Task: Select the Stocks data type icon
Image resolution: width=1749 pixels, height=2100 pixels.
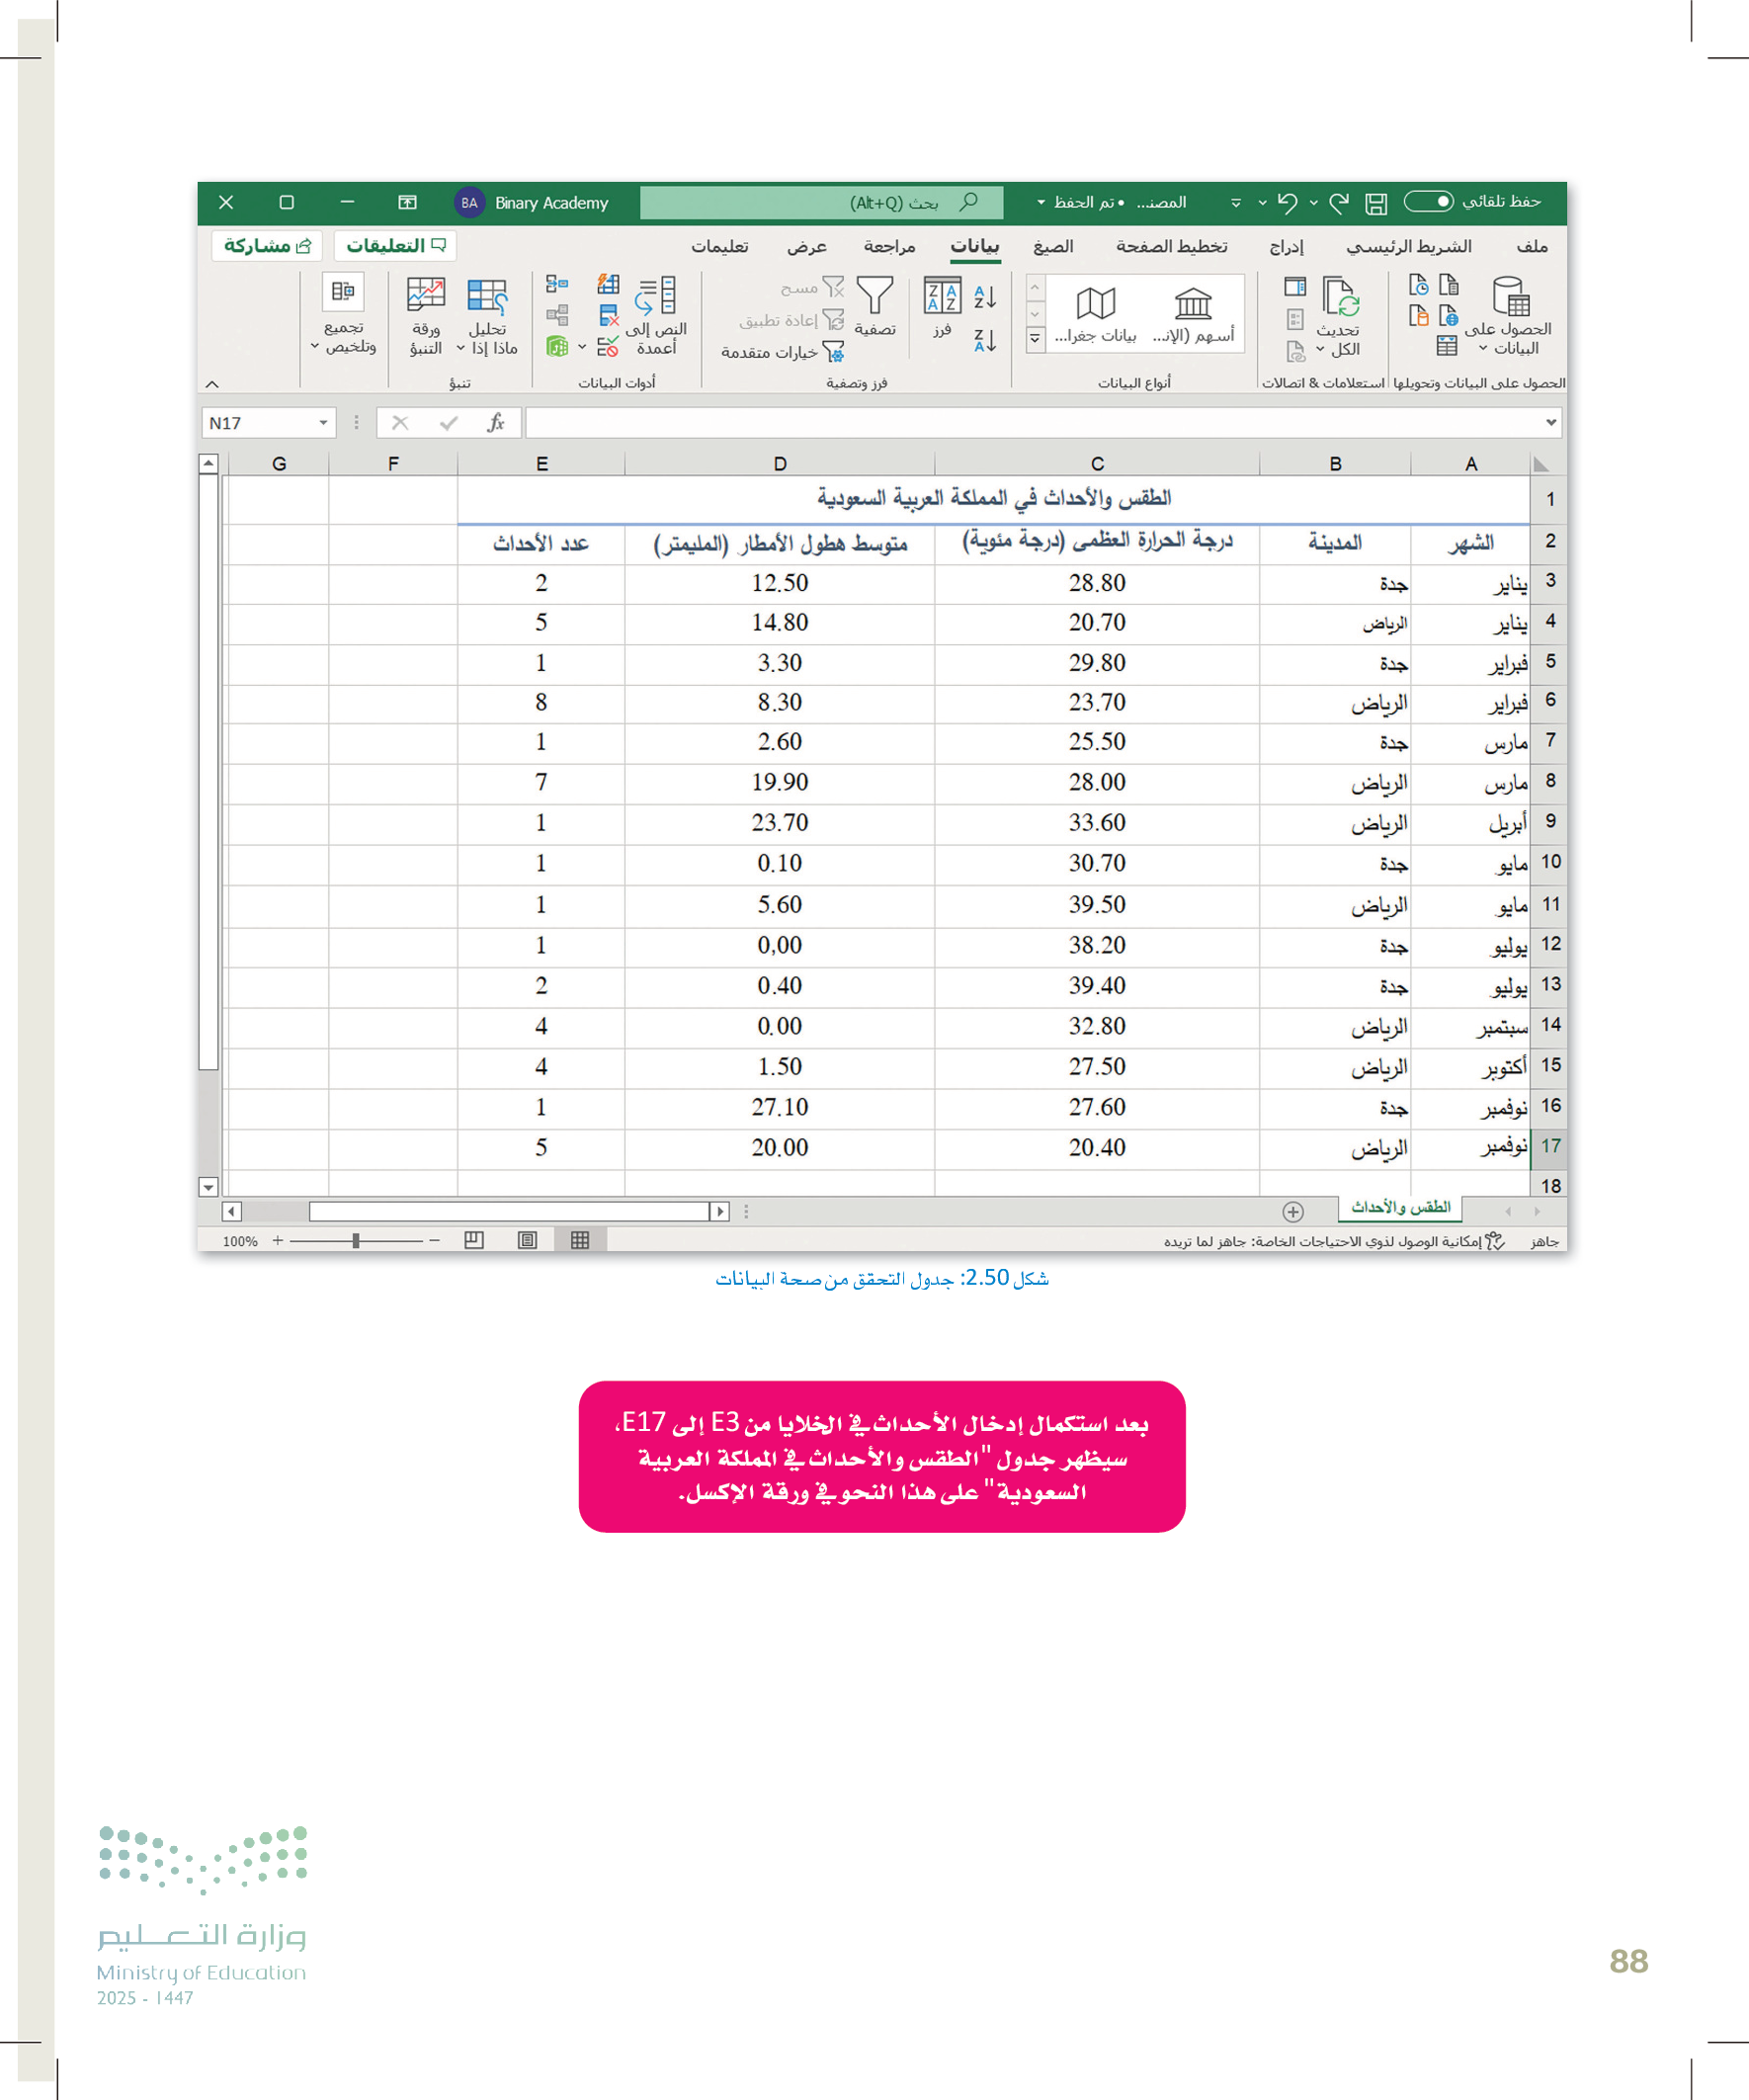Action: 1192,303
